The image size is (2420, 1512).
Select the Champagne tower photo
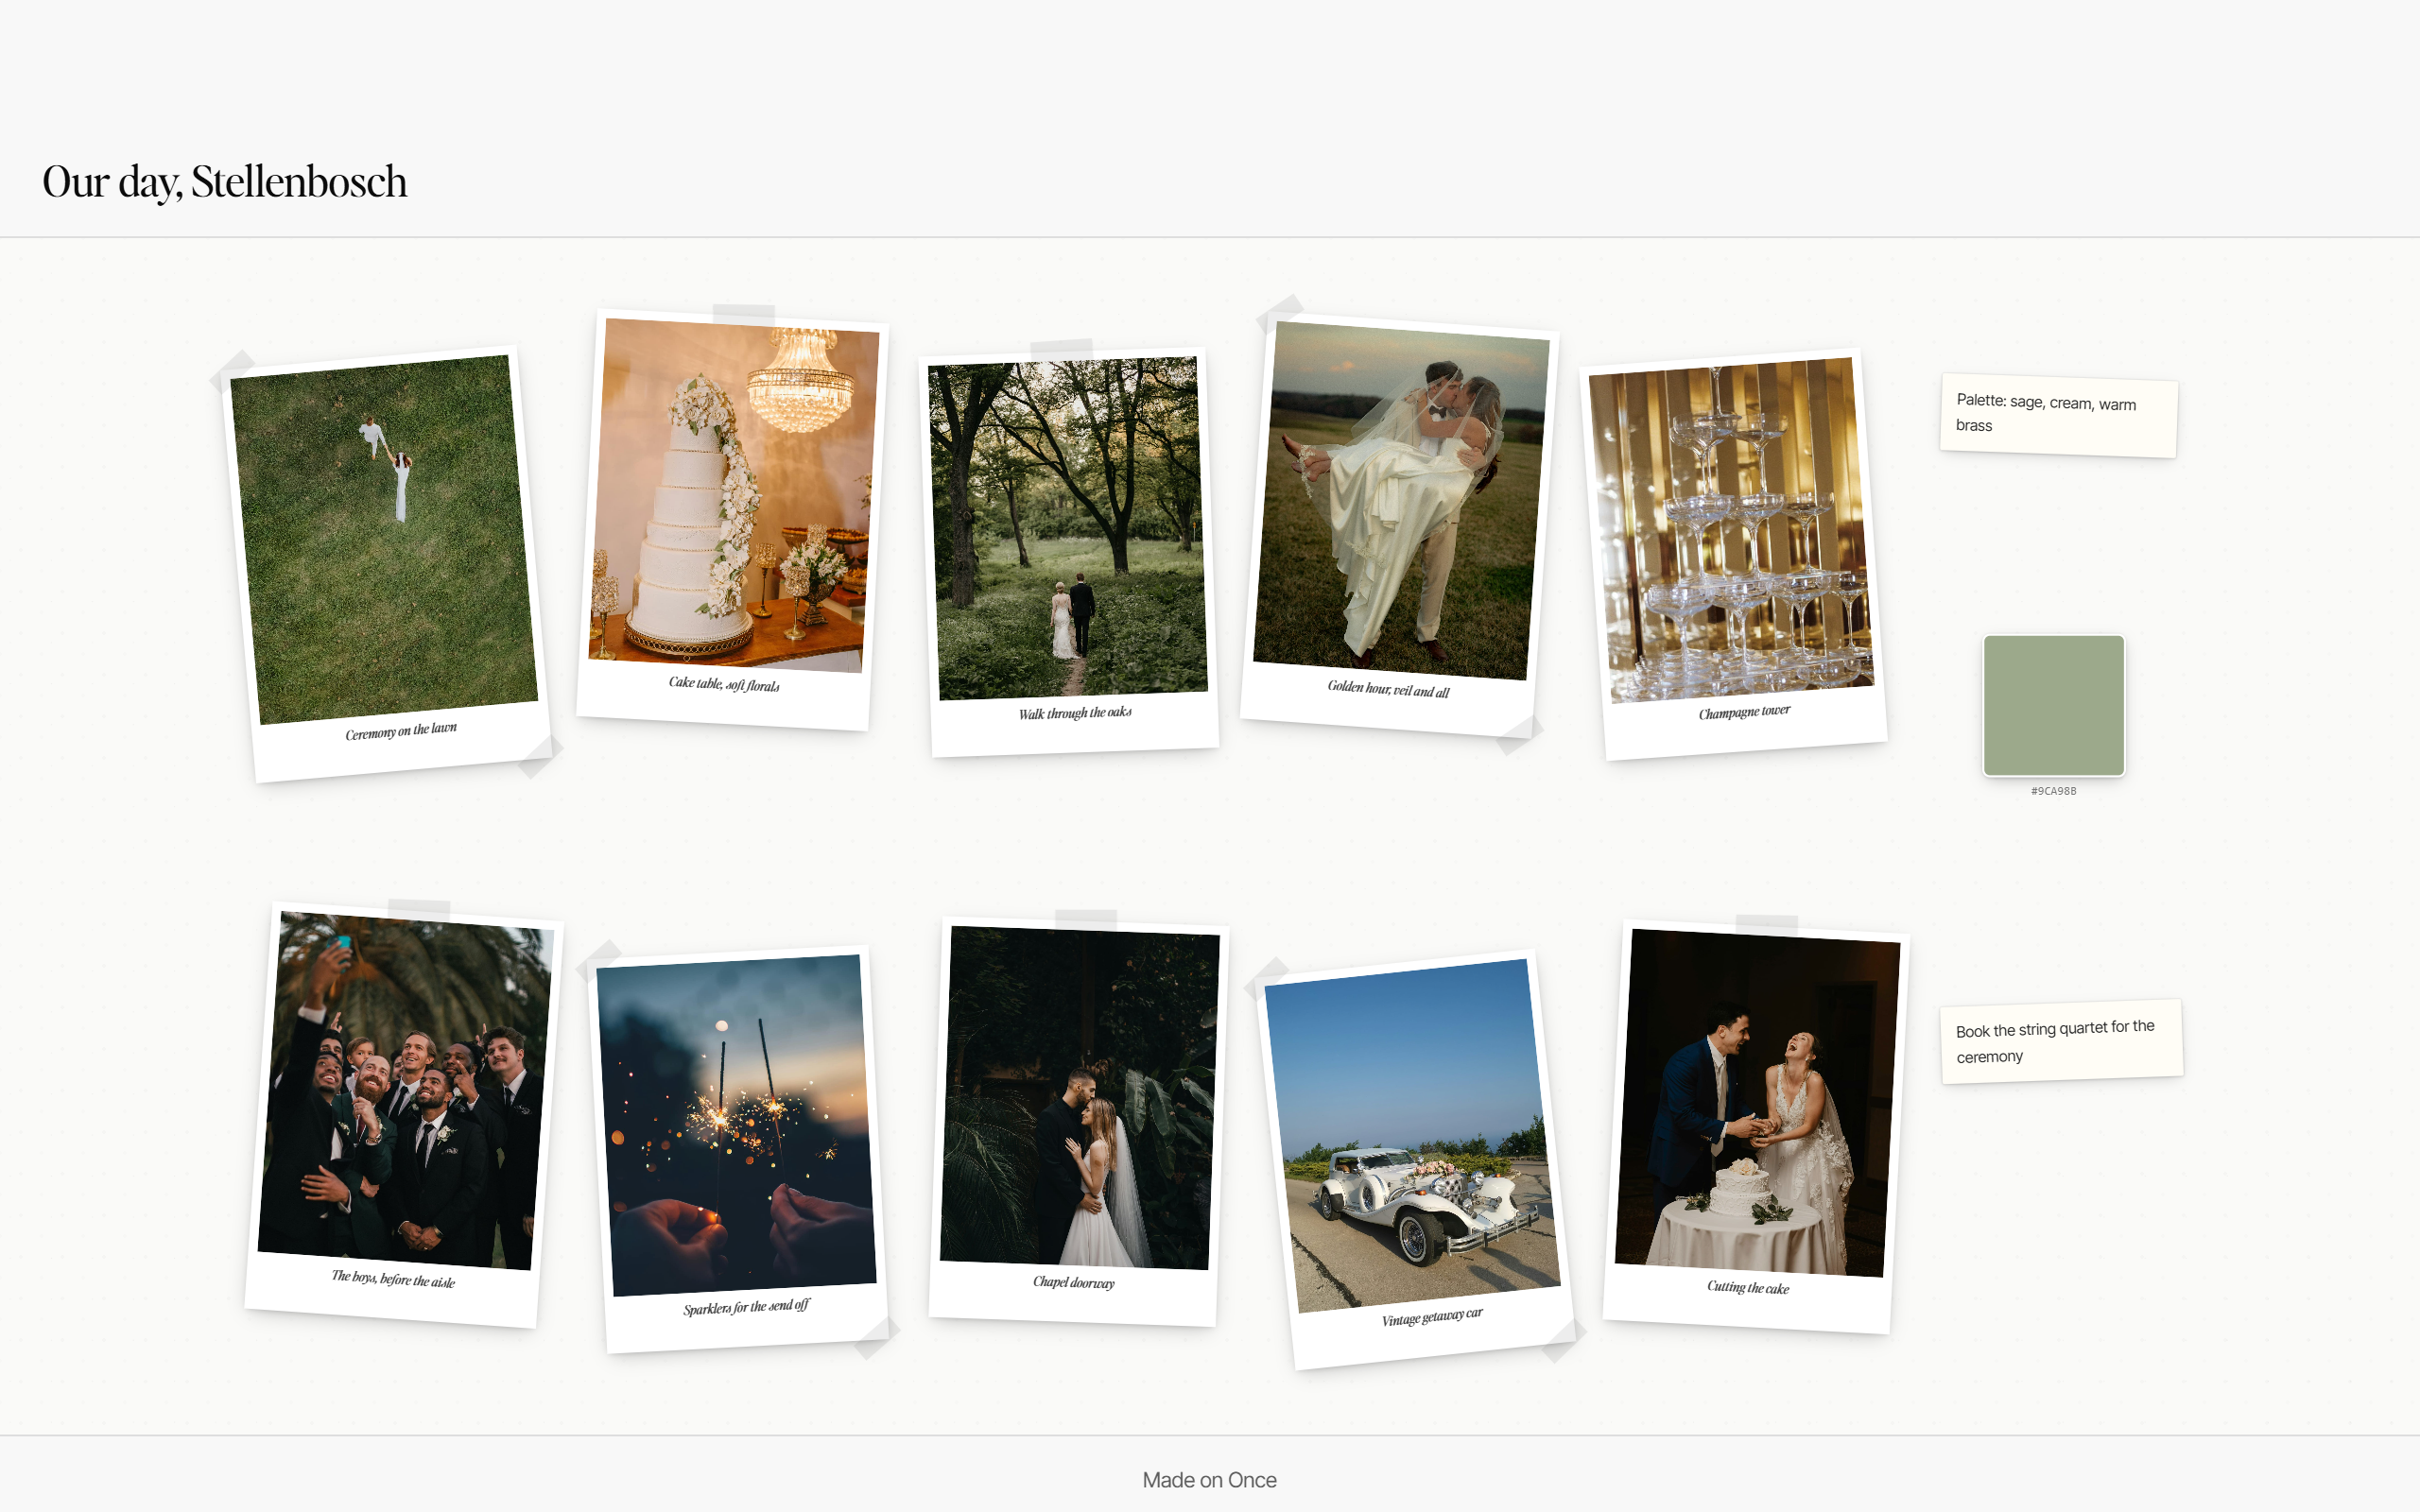pos(1731,530)
